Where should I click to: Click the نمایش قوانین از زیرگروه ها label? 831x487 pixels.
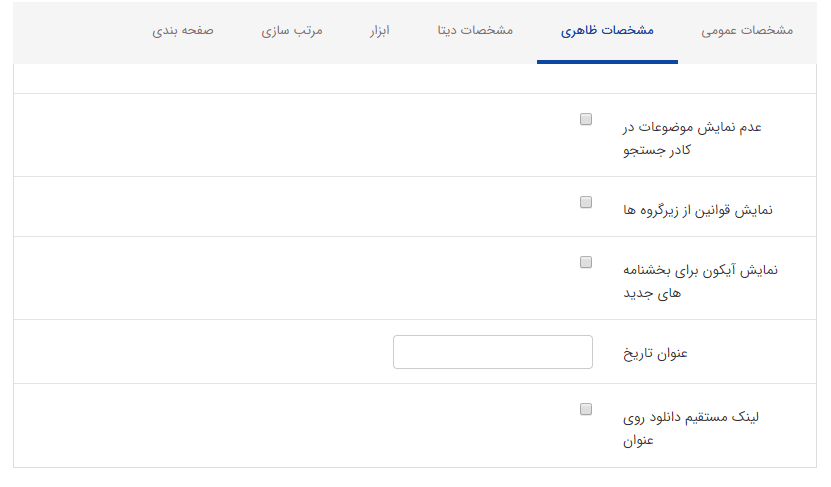click(x=698, y=210)
